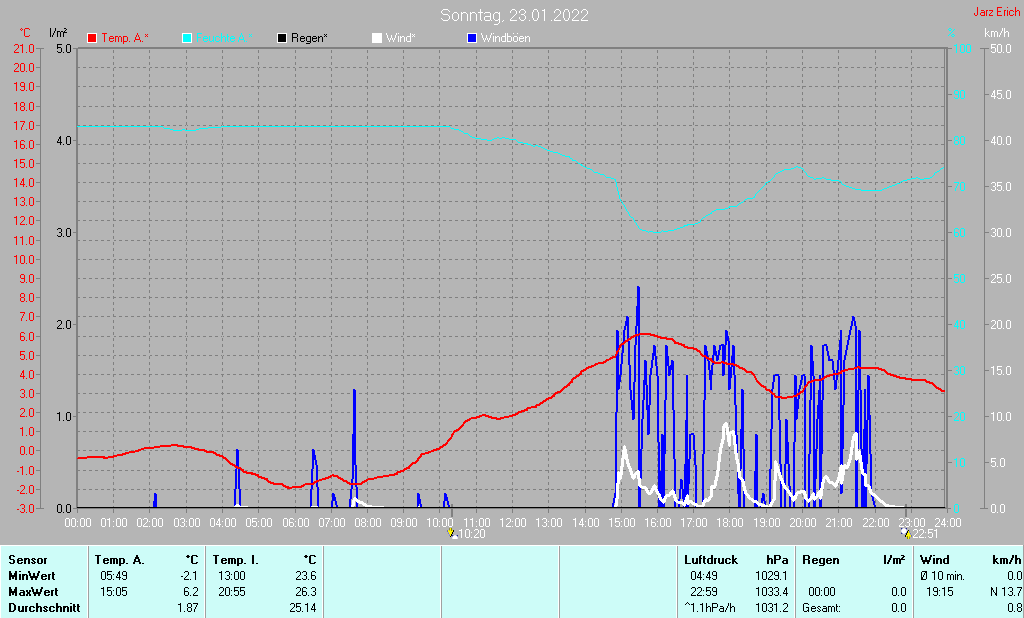
Task: Click the '12:00' time axis label
Action: 513,523
